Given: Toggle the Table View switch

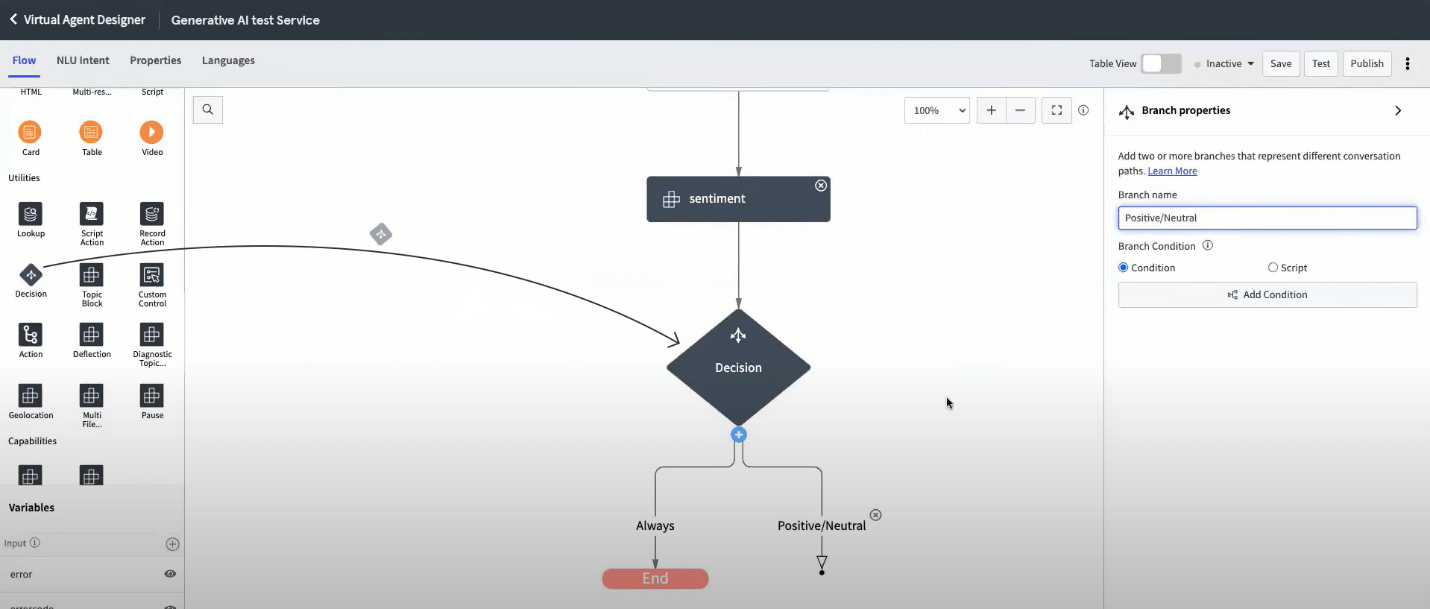Looking at the screenshot, I should (1161, 63).
